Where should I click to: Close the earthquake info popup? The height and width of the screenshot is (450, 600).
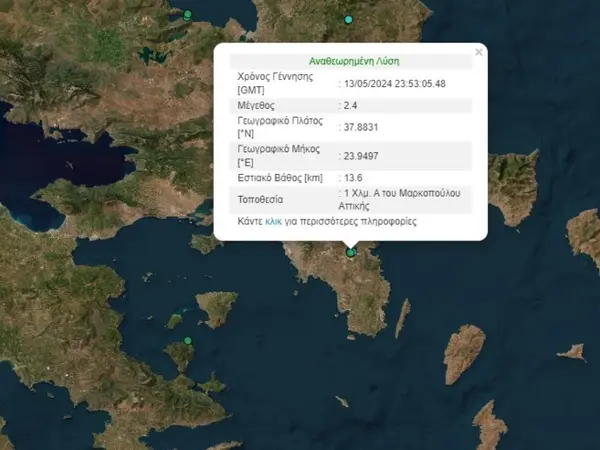pyautogui.click(x=478, y=51)
